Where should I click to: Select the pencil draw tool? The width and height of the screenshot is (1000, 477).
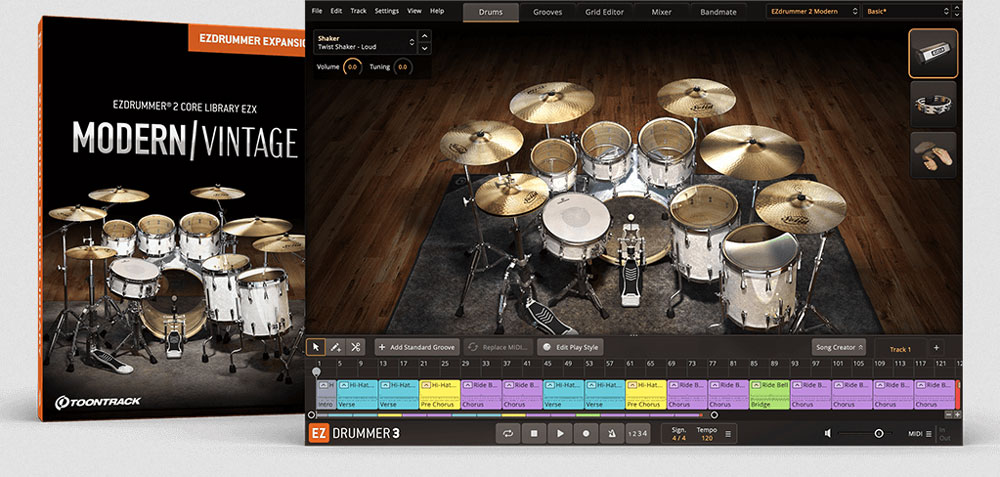[335, 347]
